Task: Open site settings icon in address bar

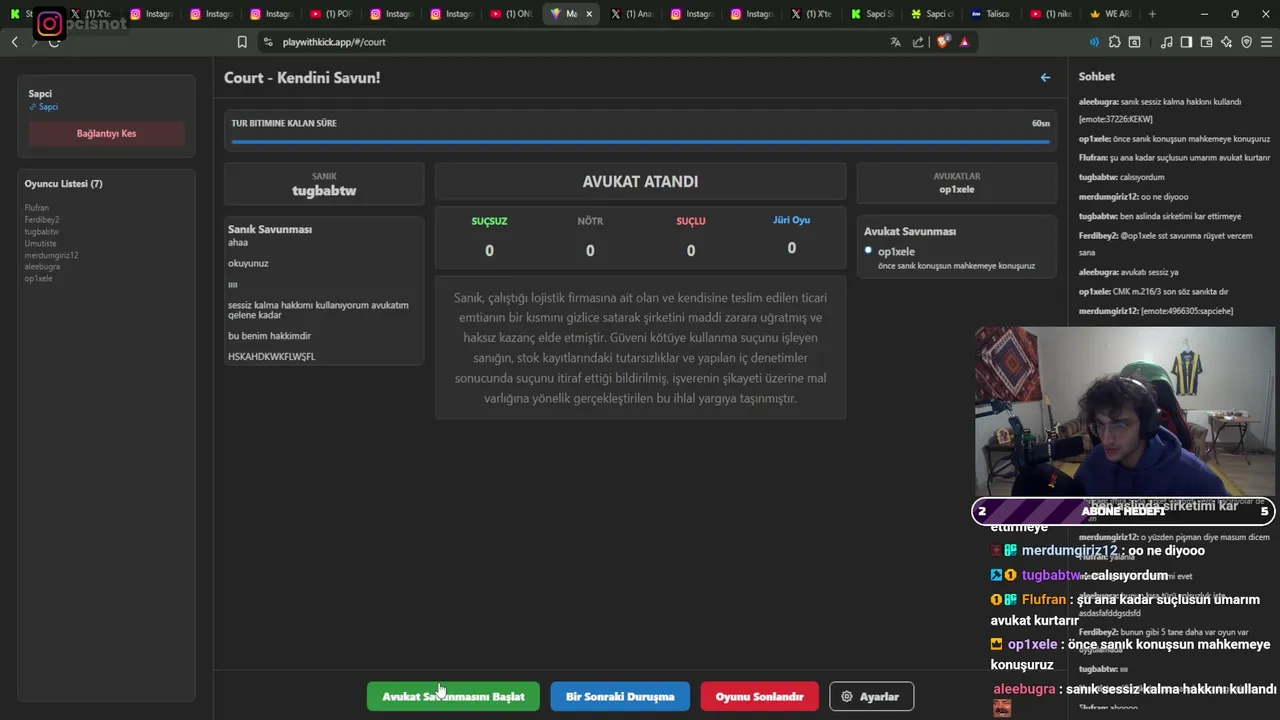Action: tap(267, 42)
